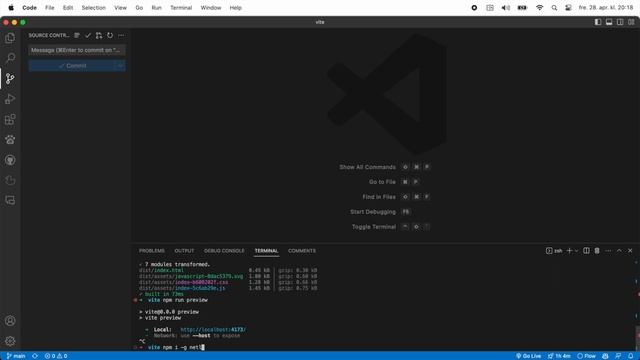Open Manage settings gear
The width and height of the screenshot is (640, 360).
(x=10, y=341)
